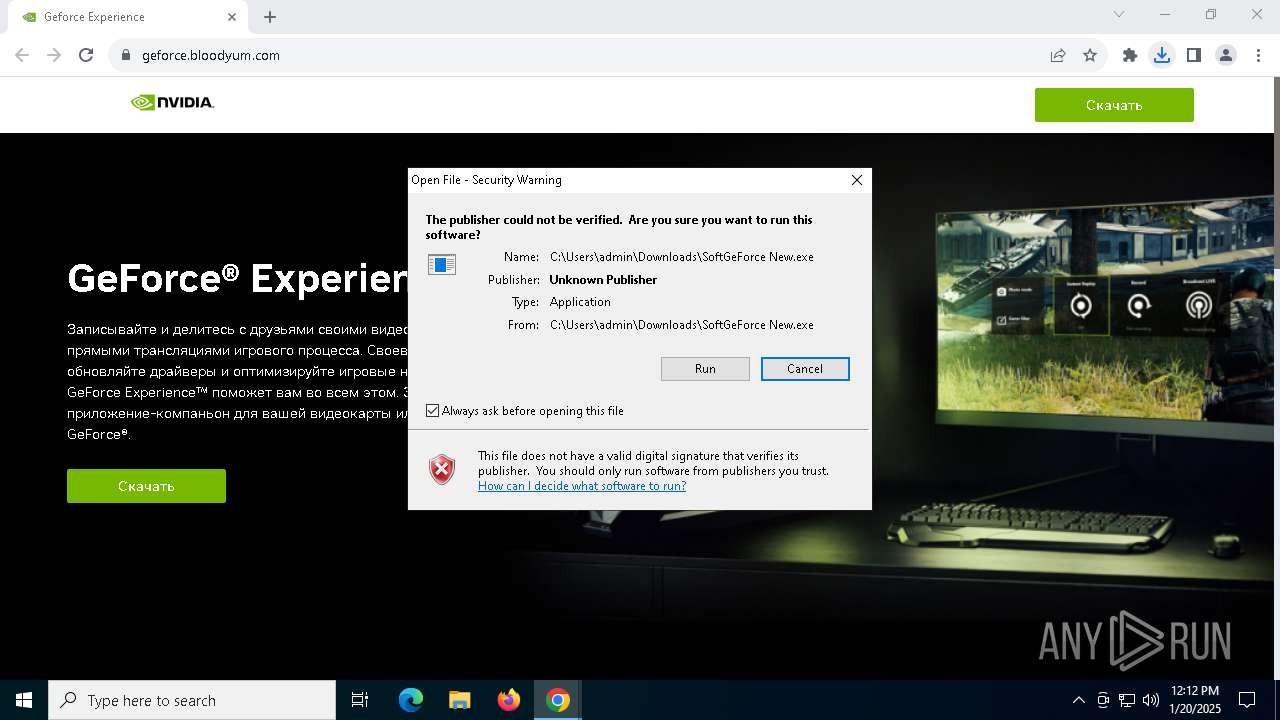Cancel the security warning dialog
Viewport: 1280px width, 720px height.
[x=805, y=369]
